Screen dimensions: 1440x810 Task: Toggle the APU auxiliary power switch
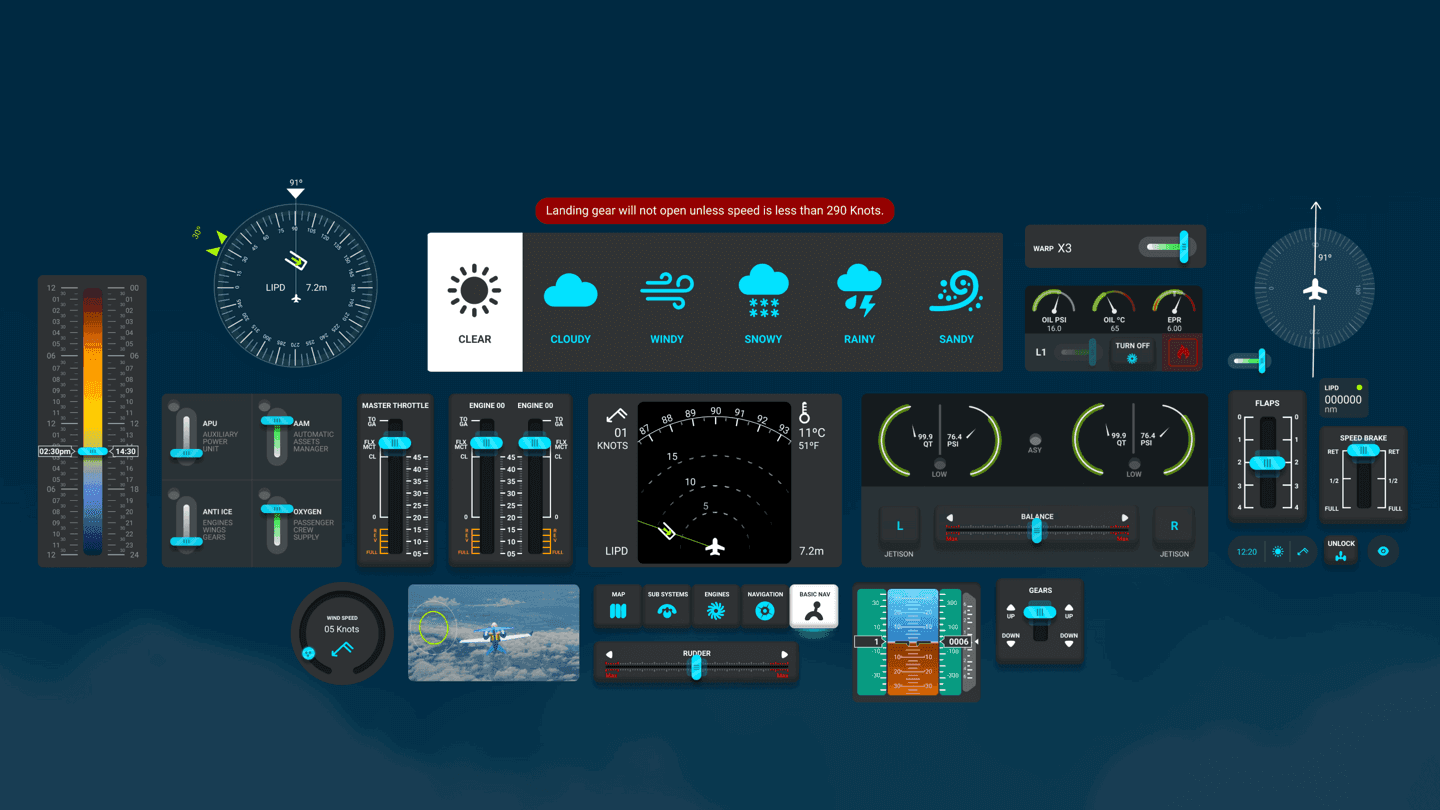tap(186, 436)
